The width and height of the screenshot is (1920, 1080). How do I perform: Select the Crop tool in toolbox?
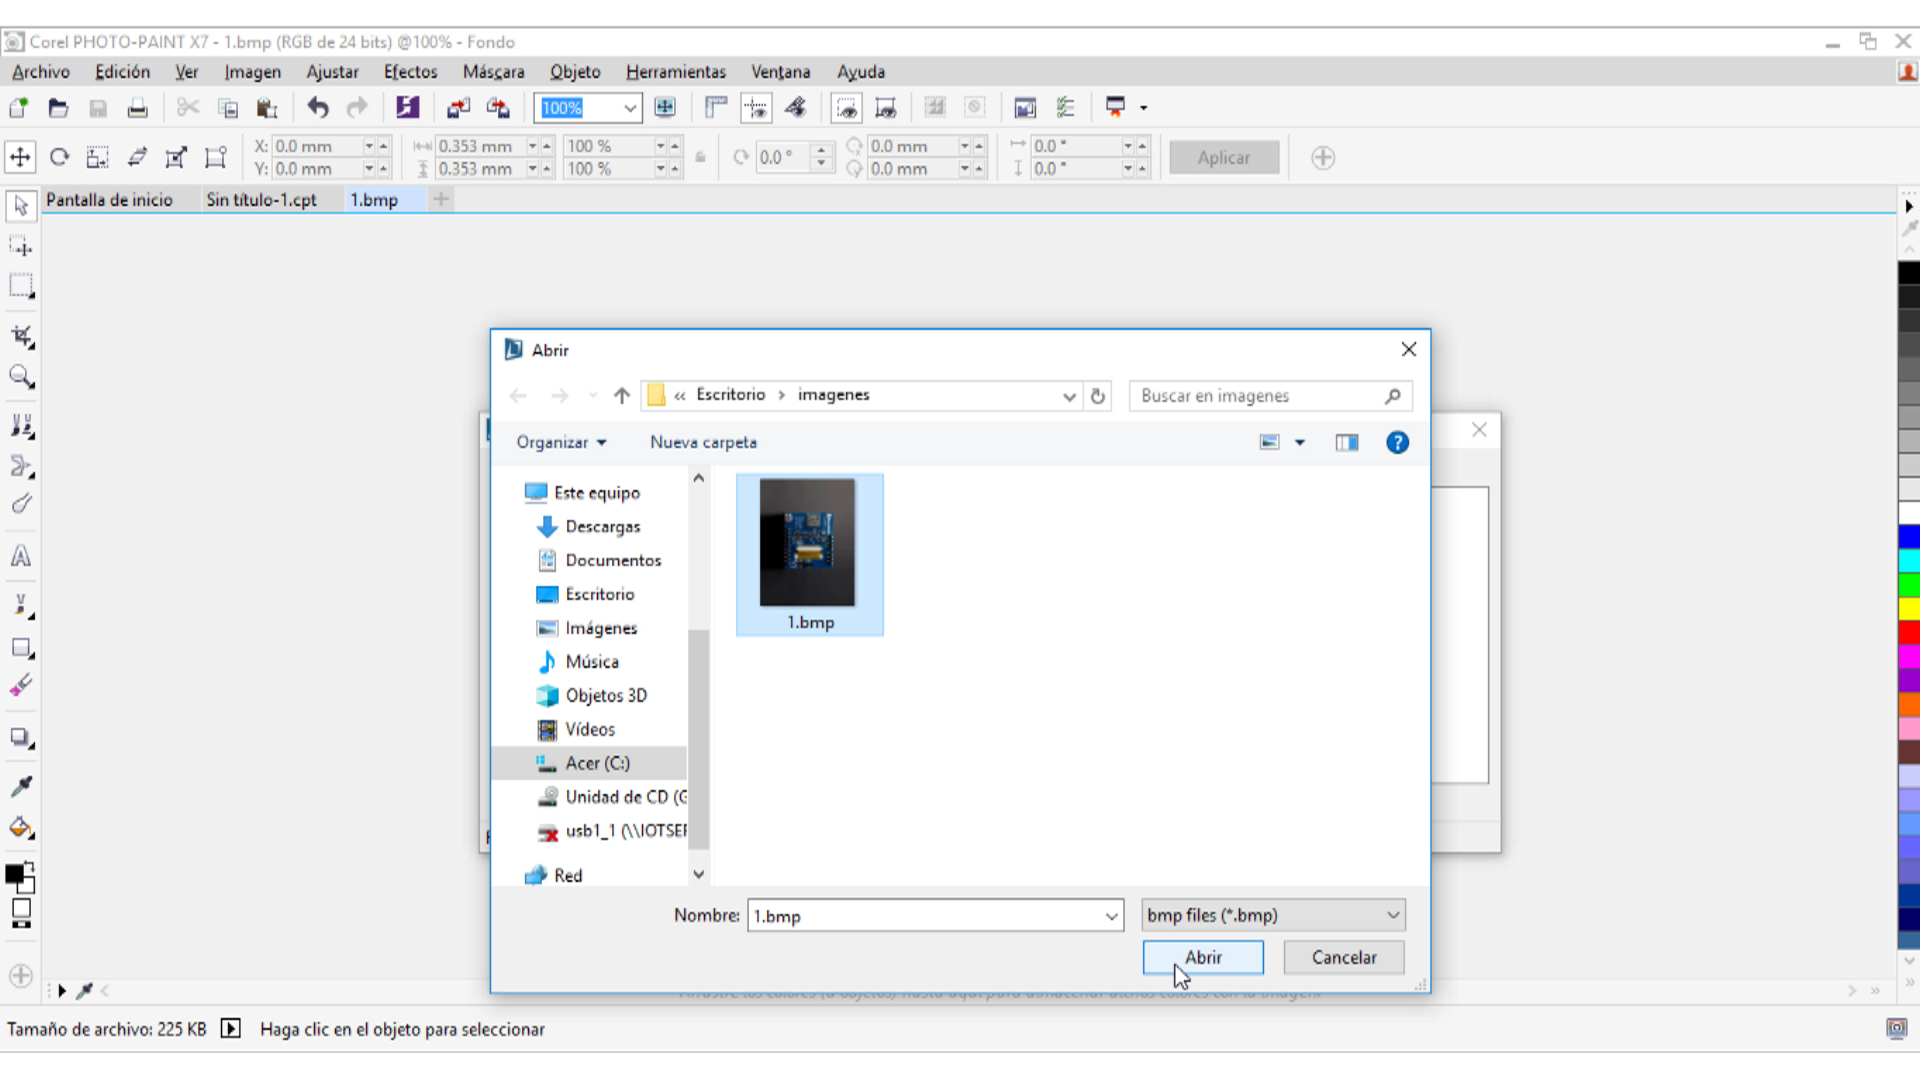point(22,337)
